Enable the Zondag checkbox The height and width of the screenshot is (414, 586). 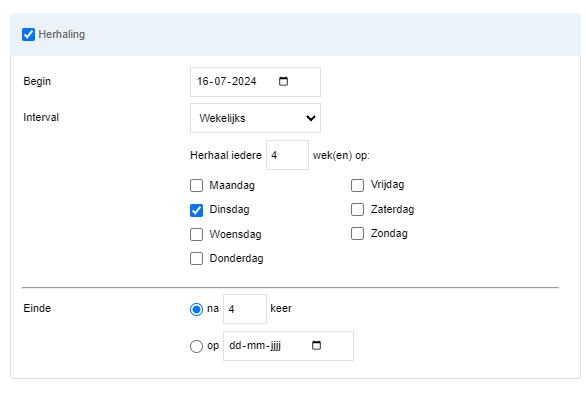click(358, 234)
